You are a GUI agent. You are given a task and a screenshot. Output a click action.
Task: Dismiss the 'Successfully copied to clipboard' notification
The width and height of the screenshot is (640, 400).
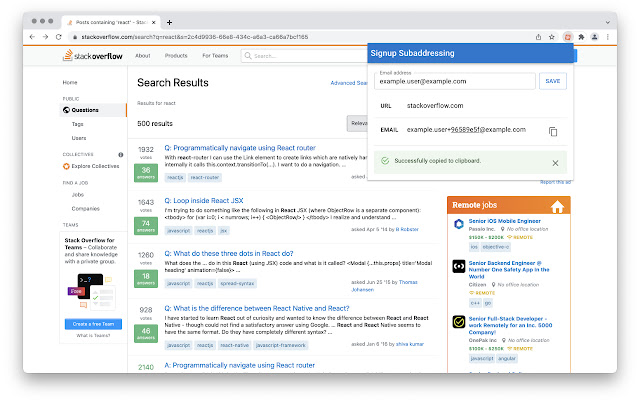pos(555,163)
